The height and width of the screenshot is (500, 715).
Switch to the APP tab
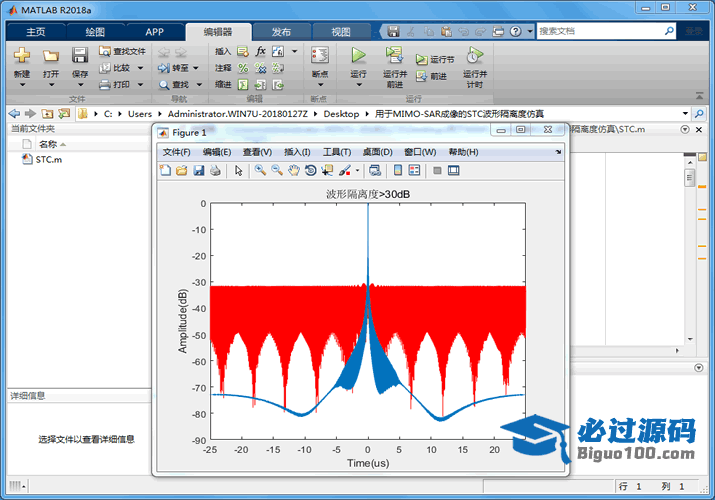[154, 31]
